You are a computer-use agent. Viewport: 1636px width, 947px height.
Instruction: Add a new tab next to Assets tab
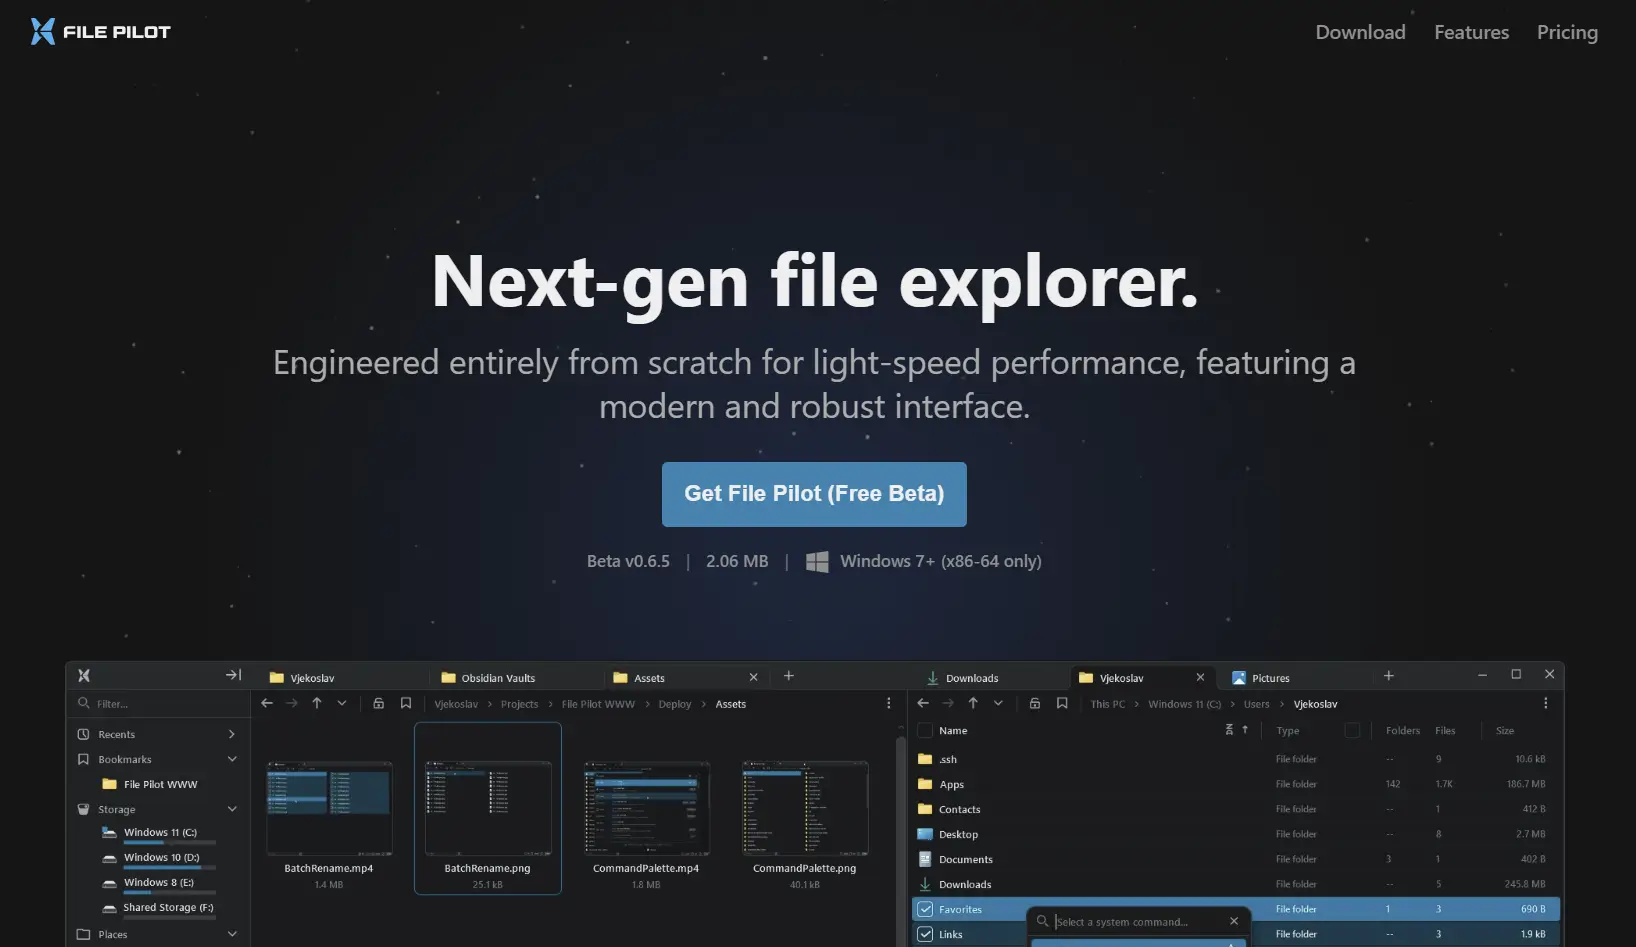[x=788, y=676]
